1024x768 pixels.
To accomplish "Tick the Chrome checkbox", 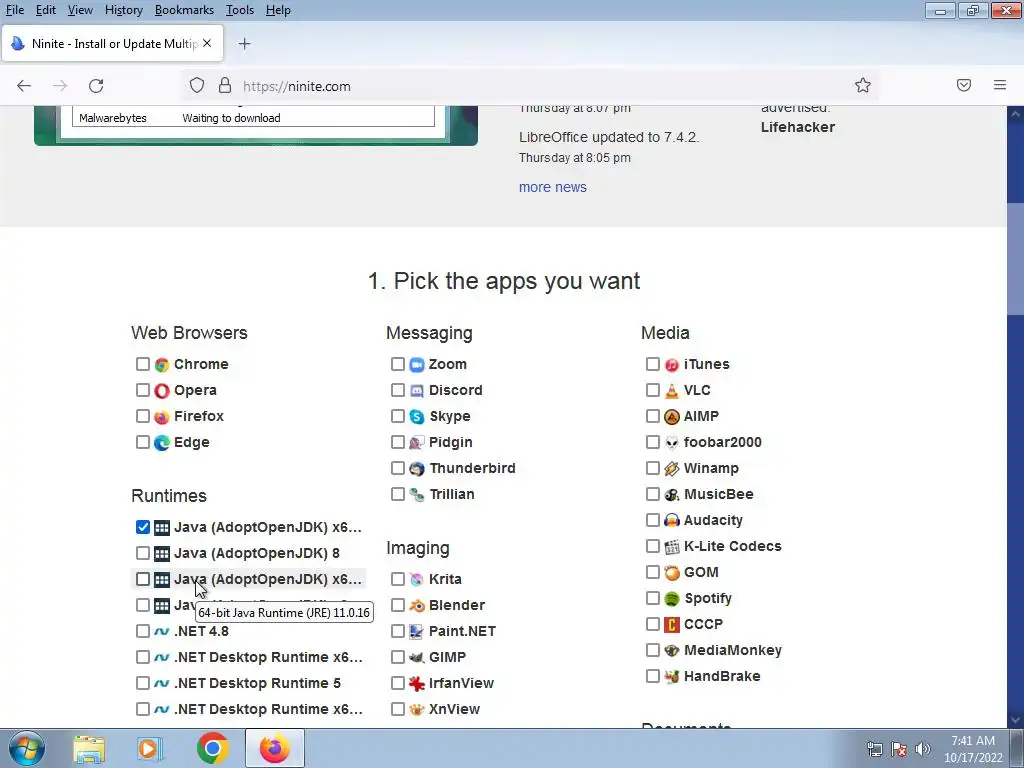I will tap(143, 364).
